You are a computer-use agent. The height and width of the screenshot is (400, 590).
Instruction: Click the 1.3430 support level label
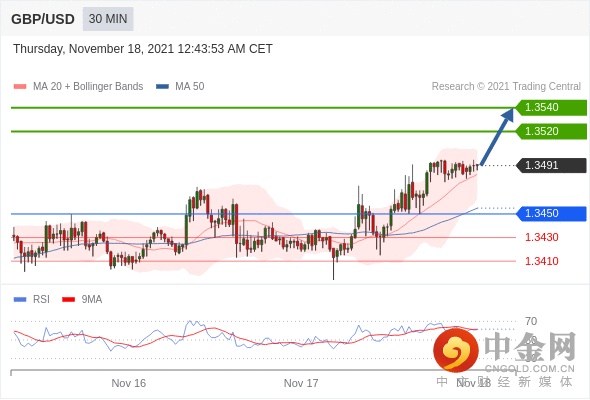[542, 237]
